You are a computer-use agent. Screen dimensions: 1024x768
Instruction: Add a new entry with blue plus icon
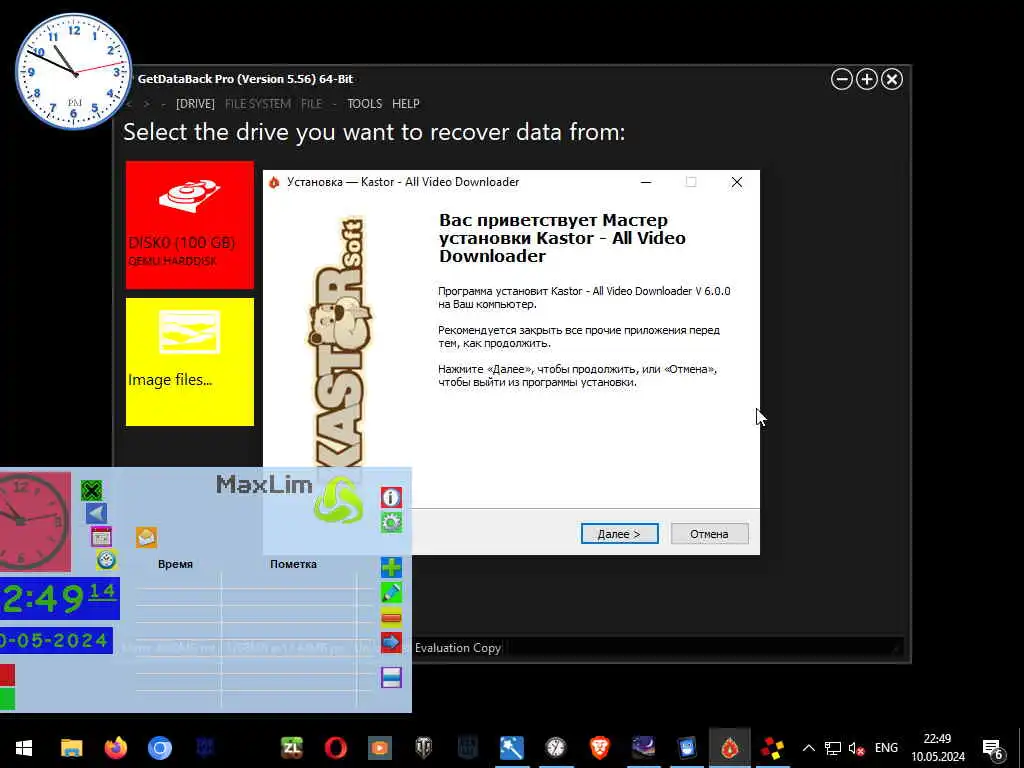coord(391,567)
